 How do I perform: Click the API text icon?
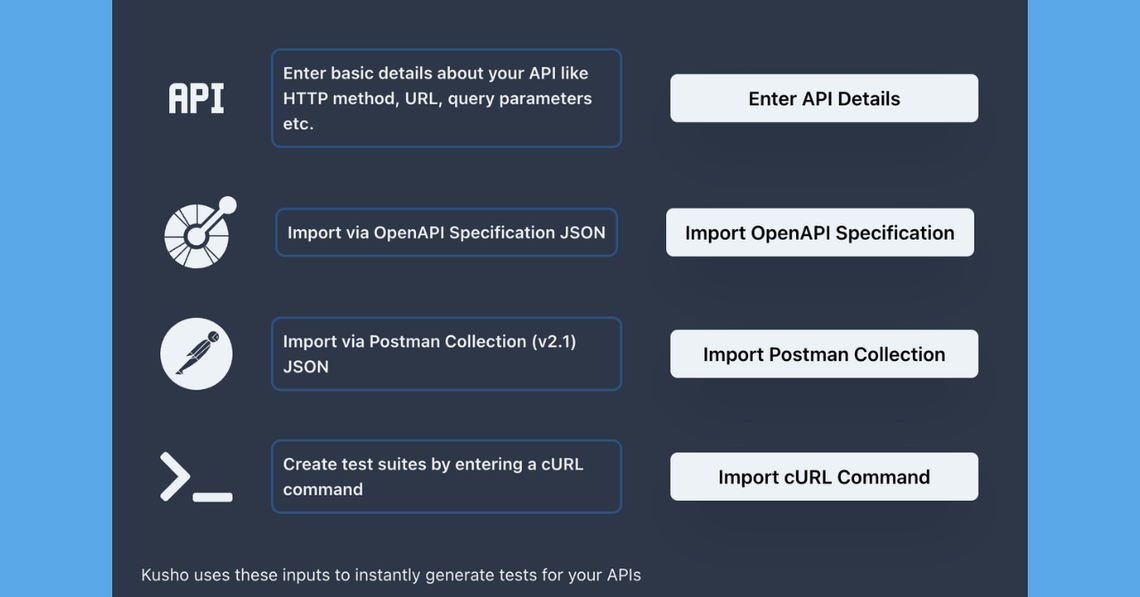(196, 99)
